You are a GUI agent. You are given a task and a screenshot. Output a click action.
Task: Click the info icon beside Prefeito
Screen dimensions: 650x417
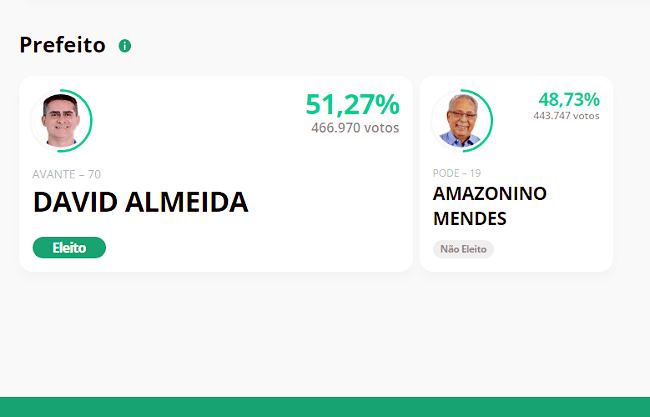pos(125,46)
